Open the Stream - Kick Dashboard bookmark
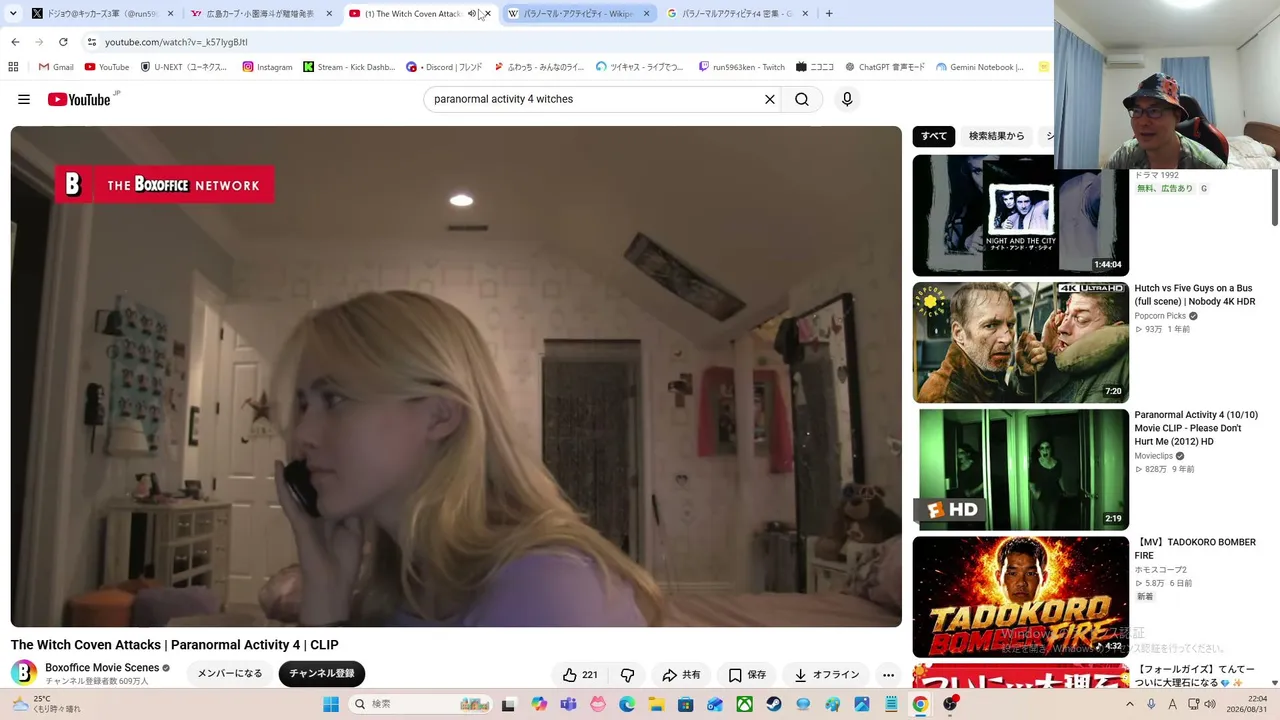The width and height of the screenshot is (1280, 720). [x=349, y=67]
